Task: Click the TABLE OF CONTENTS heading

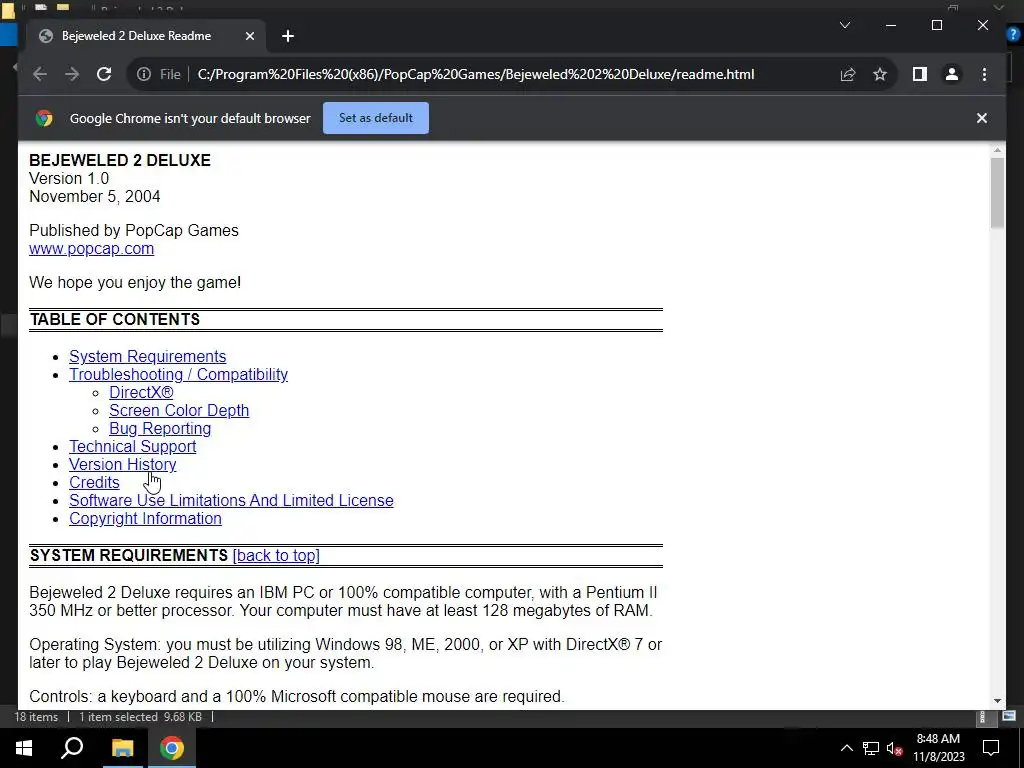Action: pos(114,319)
